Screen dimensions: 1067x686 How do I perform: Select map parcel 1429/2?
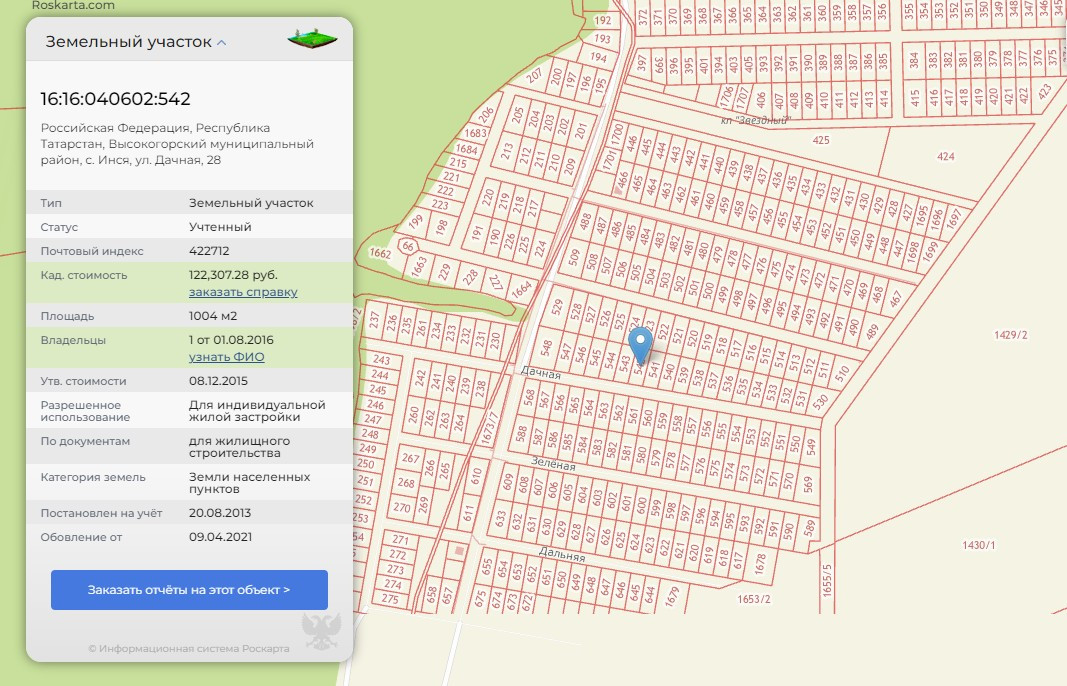pyautogui.click(x=1011, y=335)
